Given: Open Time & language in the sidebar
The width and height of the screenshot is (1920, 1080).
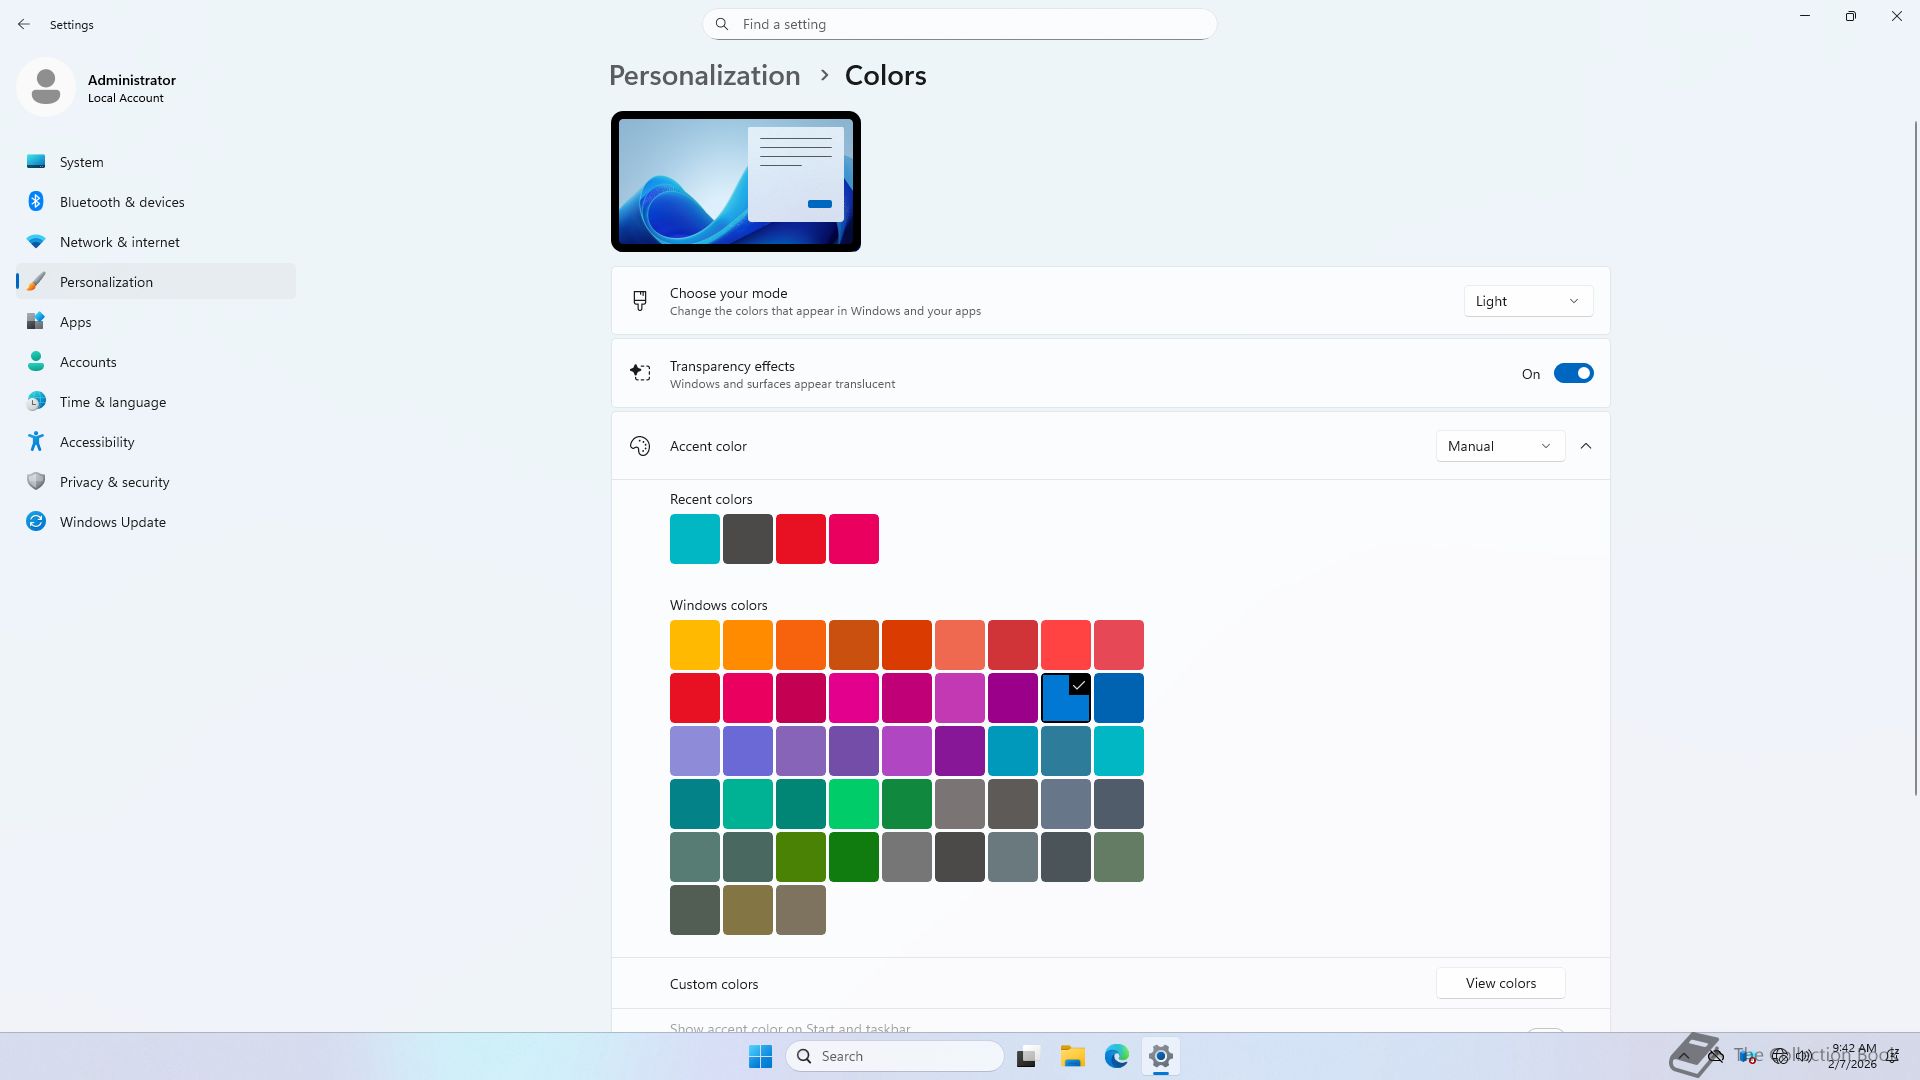Looking at the screenshot, I should (x=112, y=402).
